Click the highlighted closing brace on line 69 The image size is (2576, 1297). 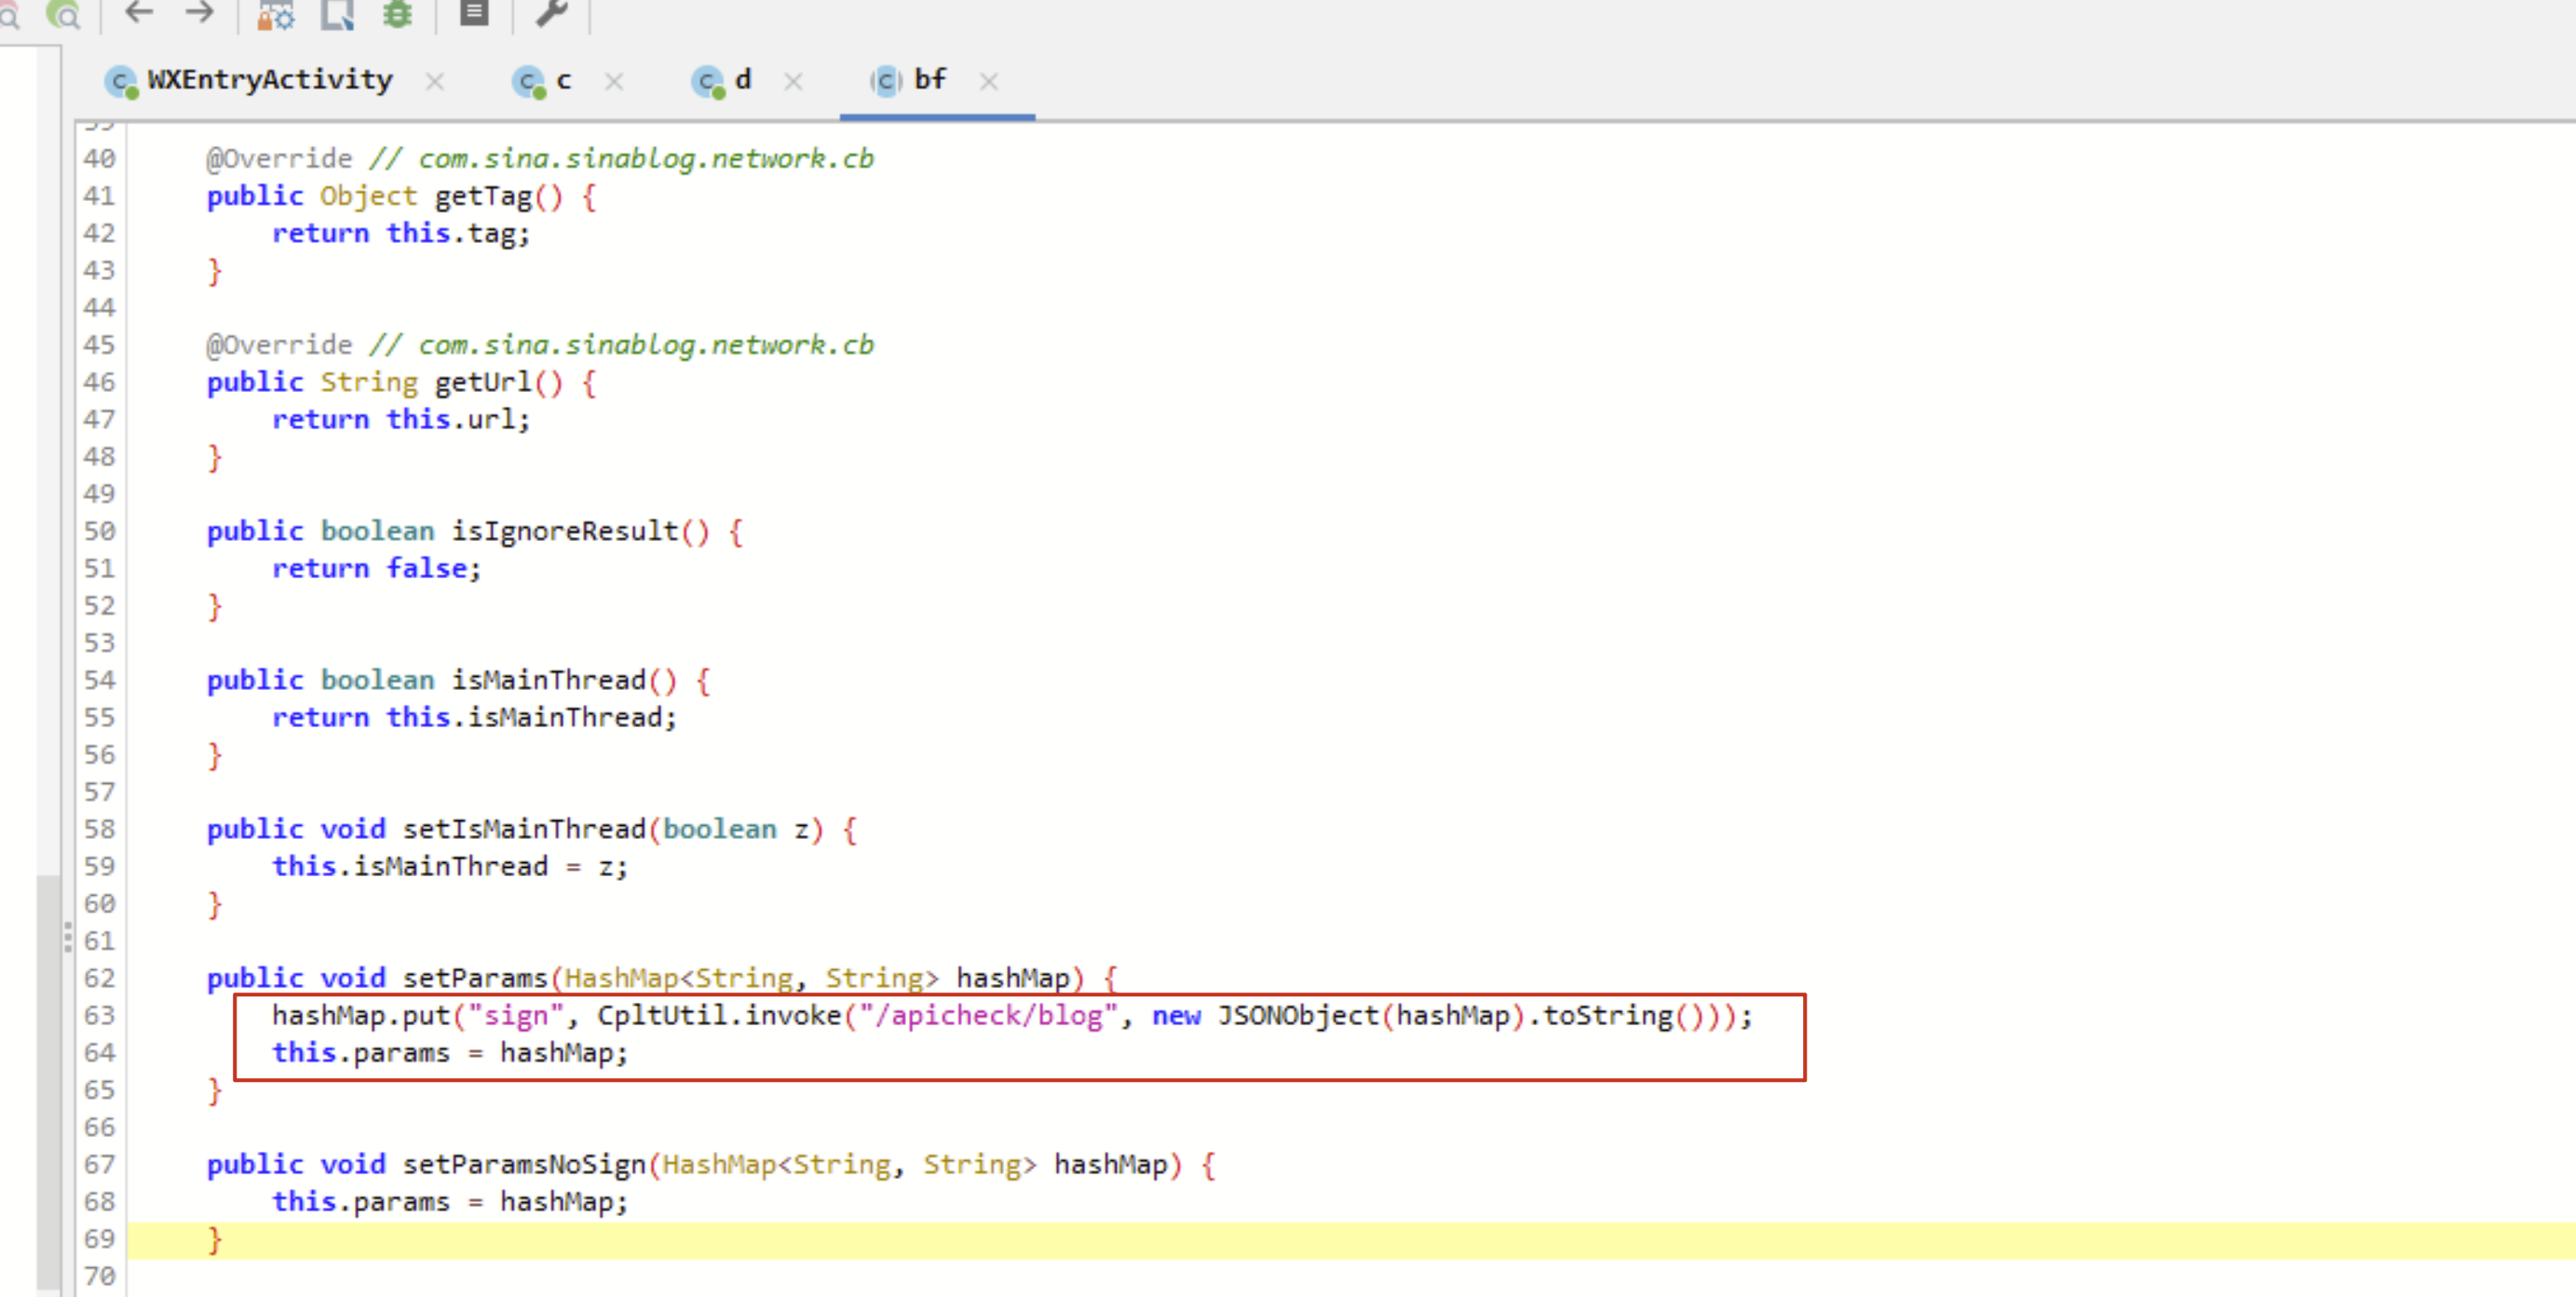pyautogui.click(x=214, y=1240)
